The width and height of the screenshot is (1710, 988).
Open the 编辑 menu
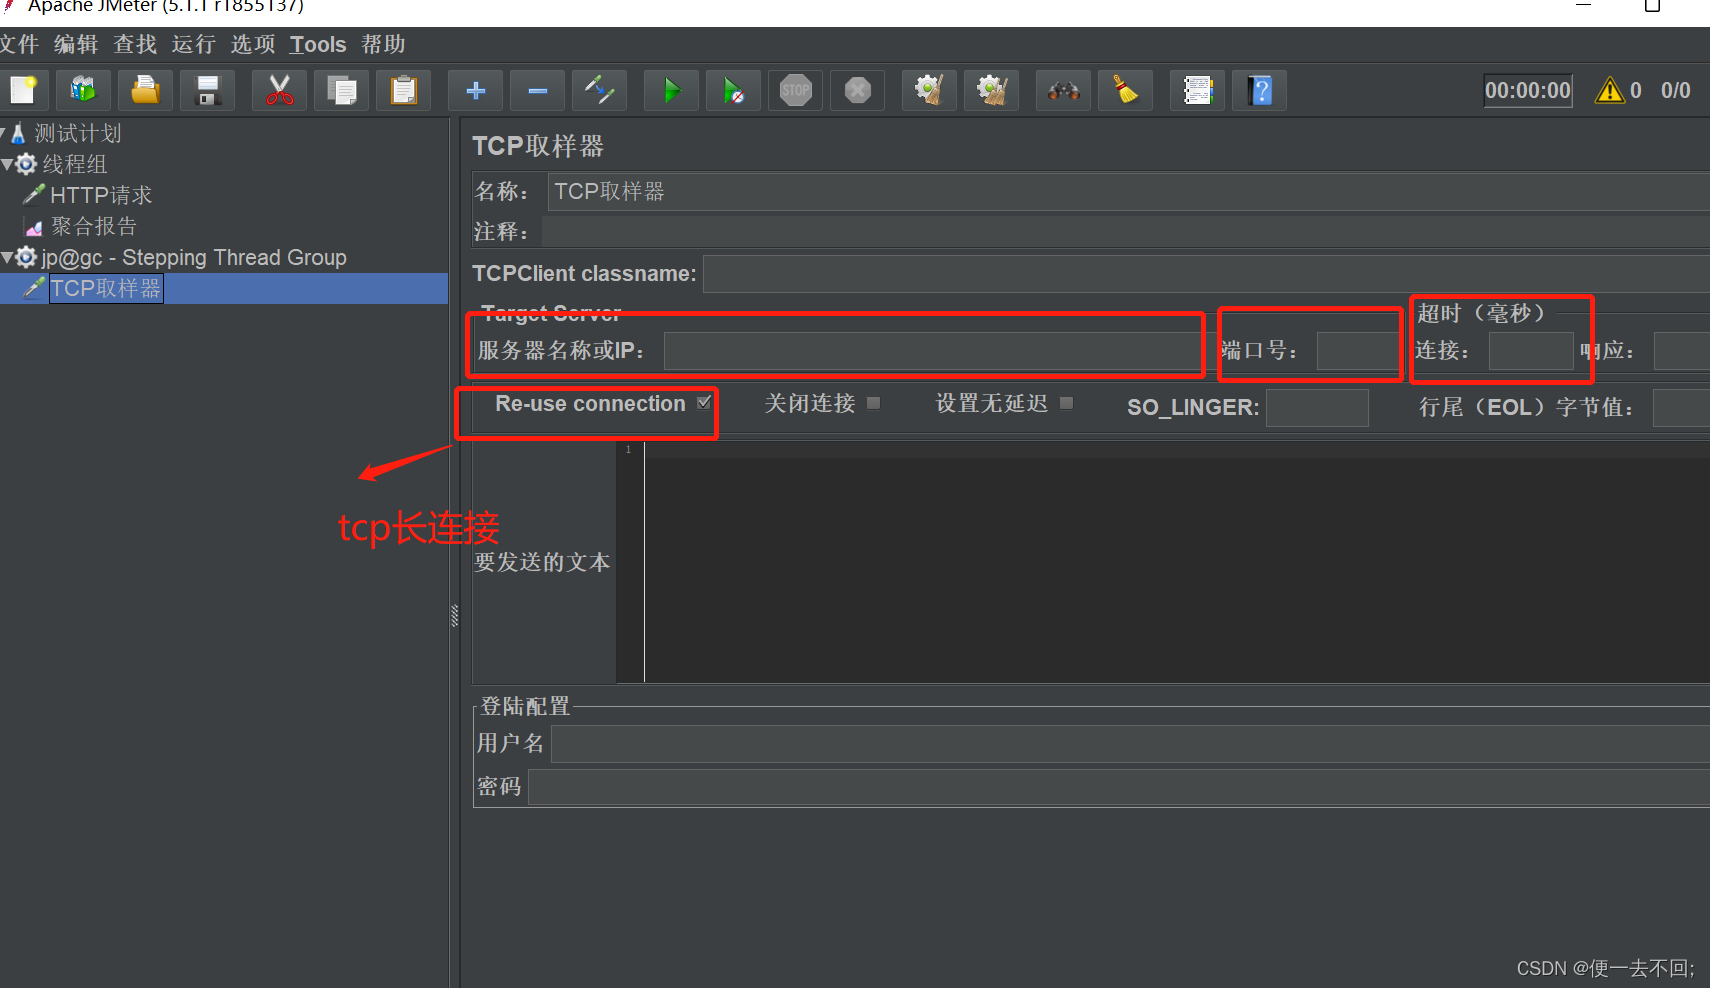tap(76, 44)
